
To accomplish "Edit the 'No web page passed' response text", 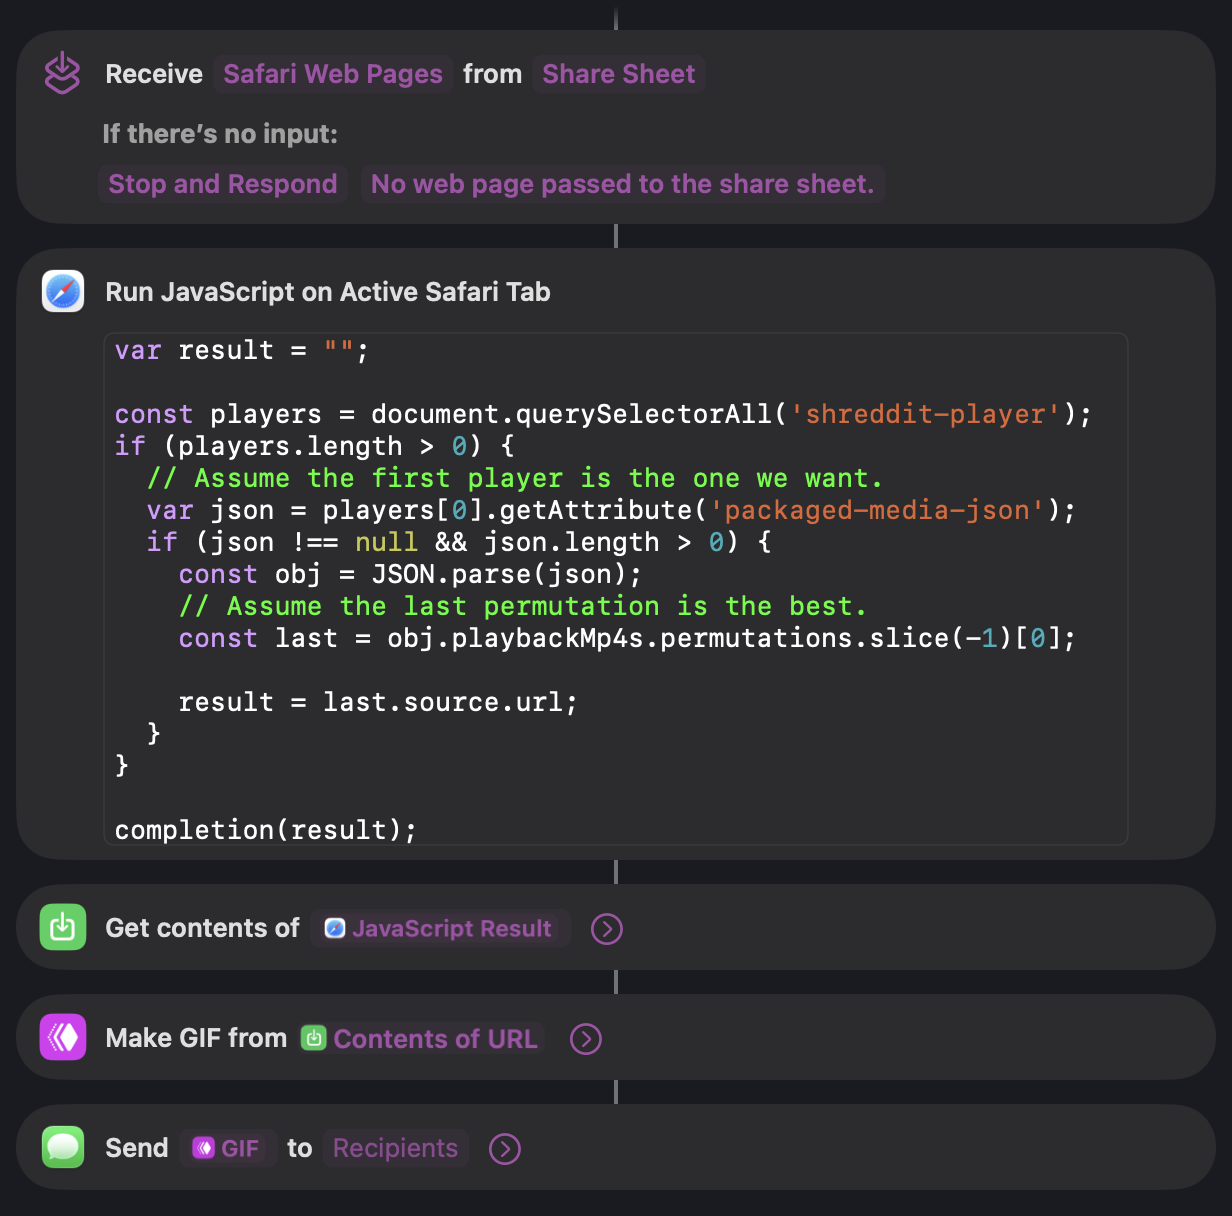I will click(x=622, y=184).
